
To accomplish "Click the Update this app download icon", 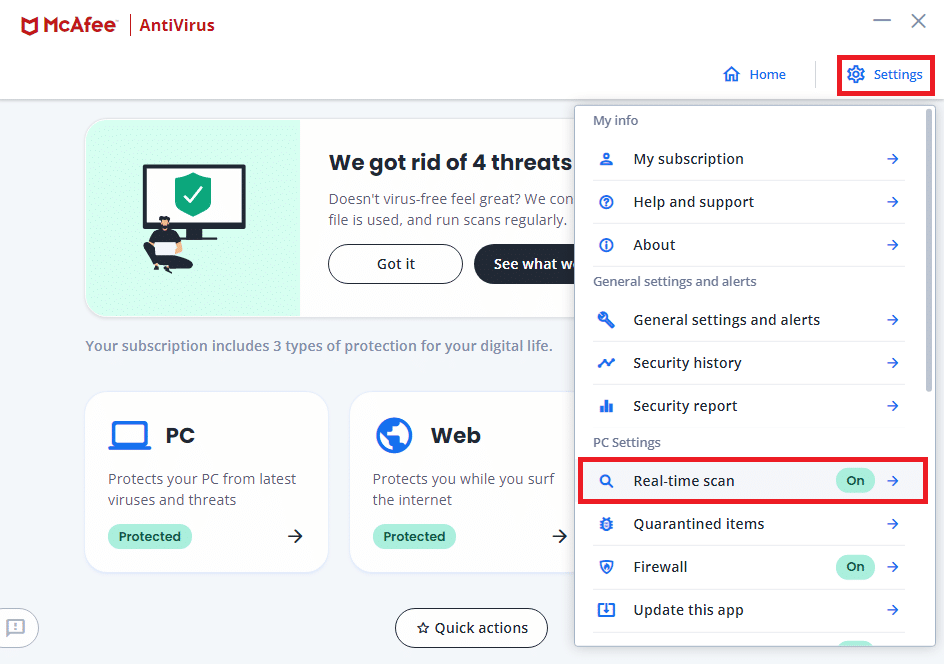I will tap(606, 610).
